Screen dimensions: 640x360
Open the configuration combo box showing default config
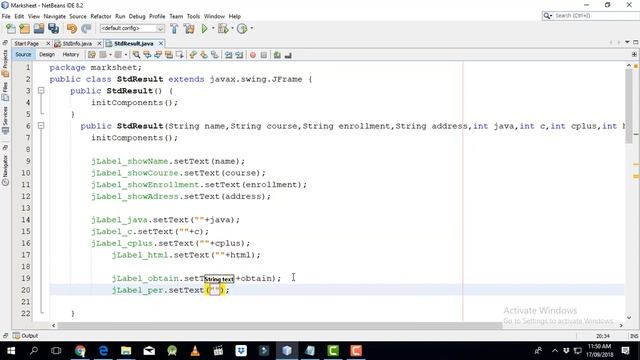[x=132, y=28]
